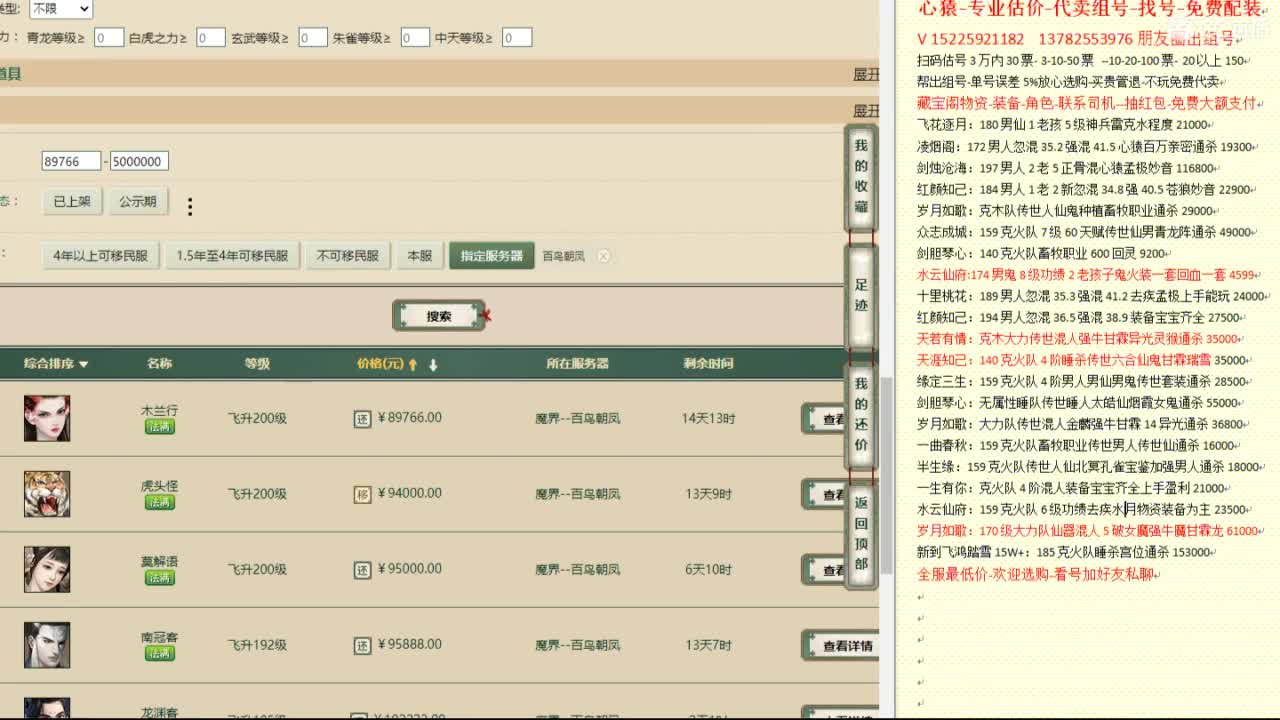Click the 名称 column header
Image resolution: width=1280 pixels, height=720 pixels.
pyautogui.click(x=159, y=364)
